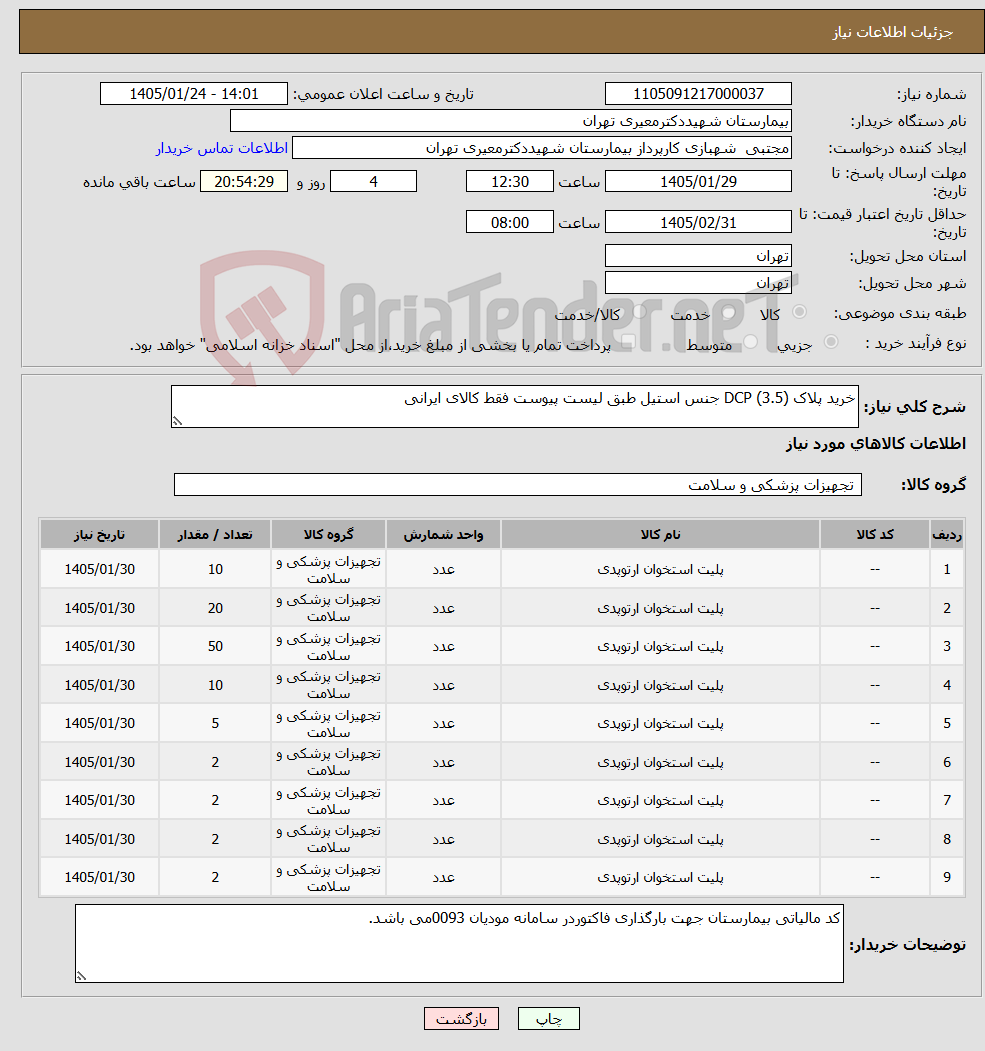Click the remaining days field showing 4
The height and width of the screenshot is (1051, 985).
pos(373,182)
